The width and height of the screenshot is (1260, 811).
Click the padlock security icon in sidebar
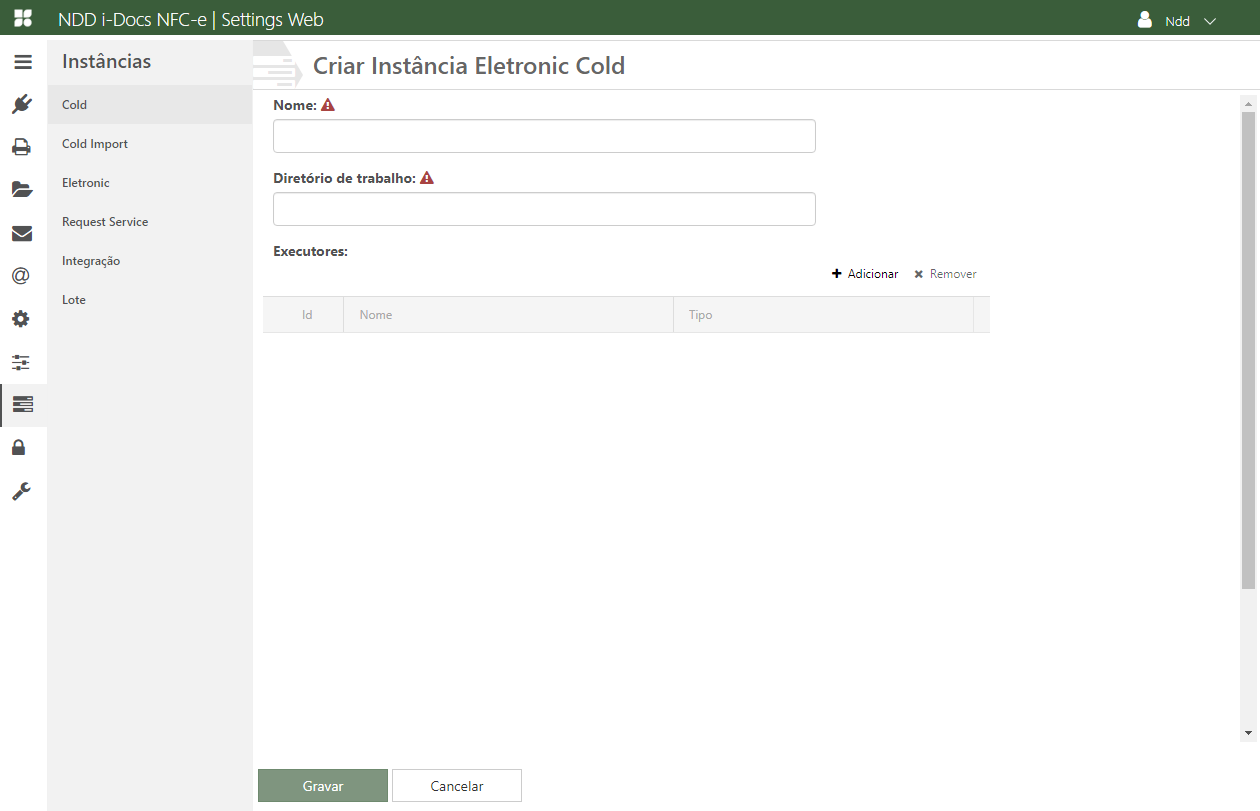pyautogui.click(x=19, y=447)
